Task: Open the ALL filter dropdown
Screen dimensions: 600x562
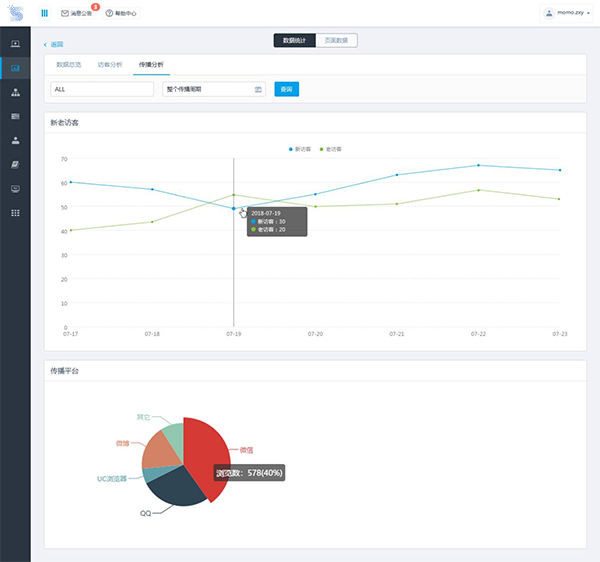Action: (102, 89)
